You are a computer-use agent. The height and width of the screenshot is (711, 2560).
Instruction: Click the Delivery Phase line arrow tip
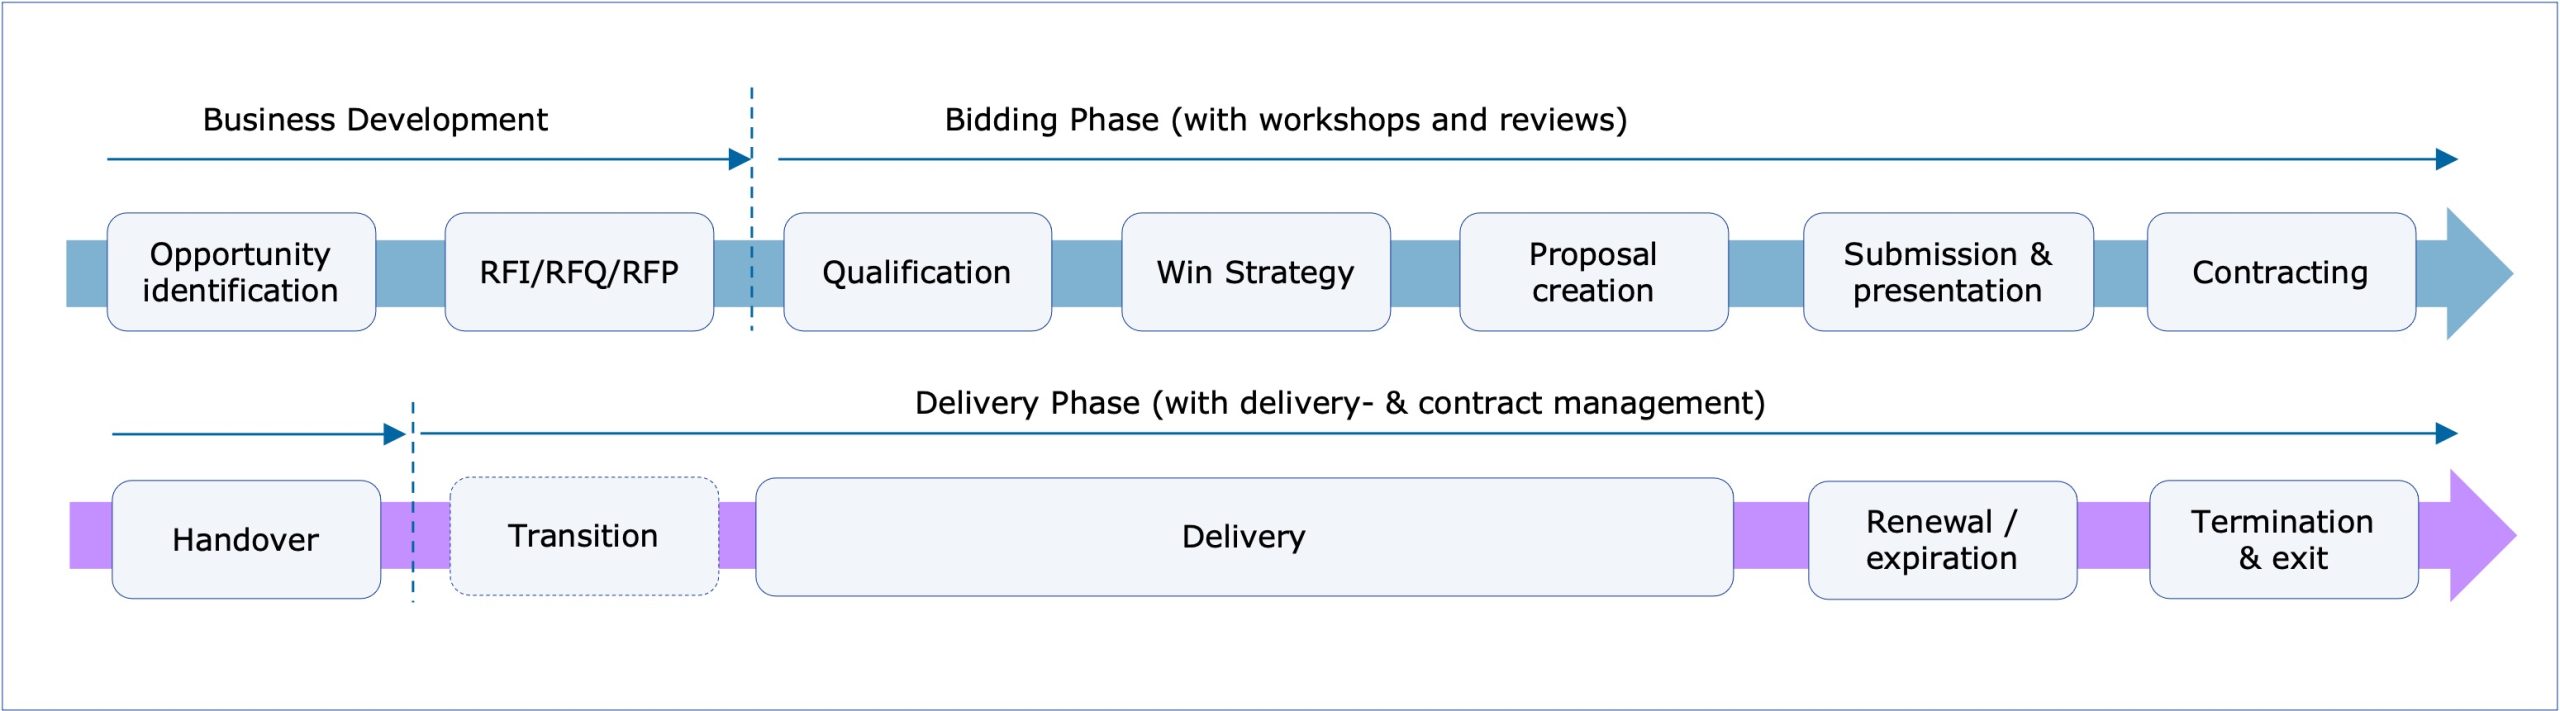pyautogui.click(x=2446, y=433)
